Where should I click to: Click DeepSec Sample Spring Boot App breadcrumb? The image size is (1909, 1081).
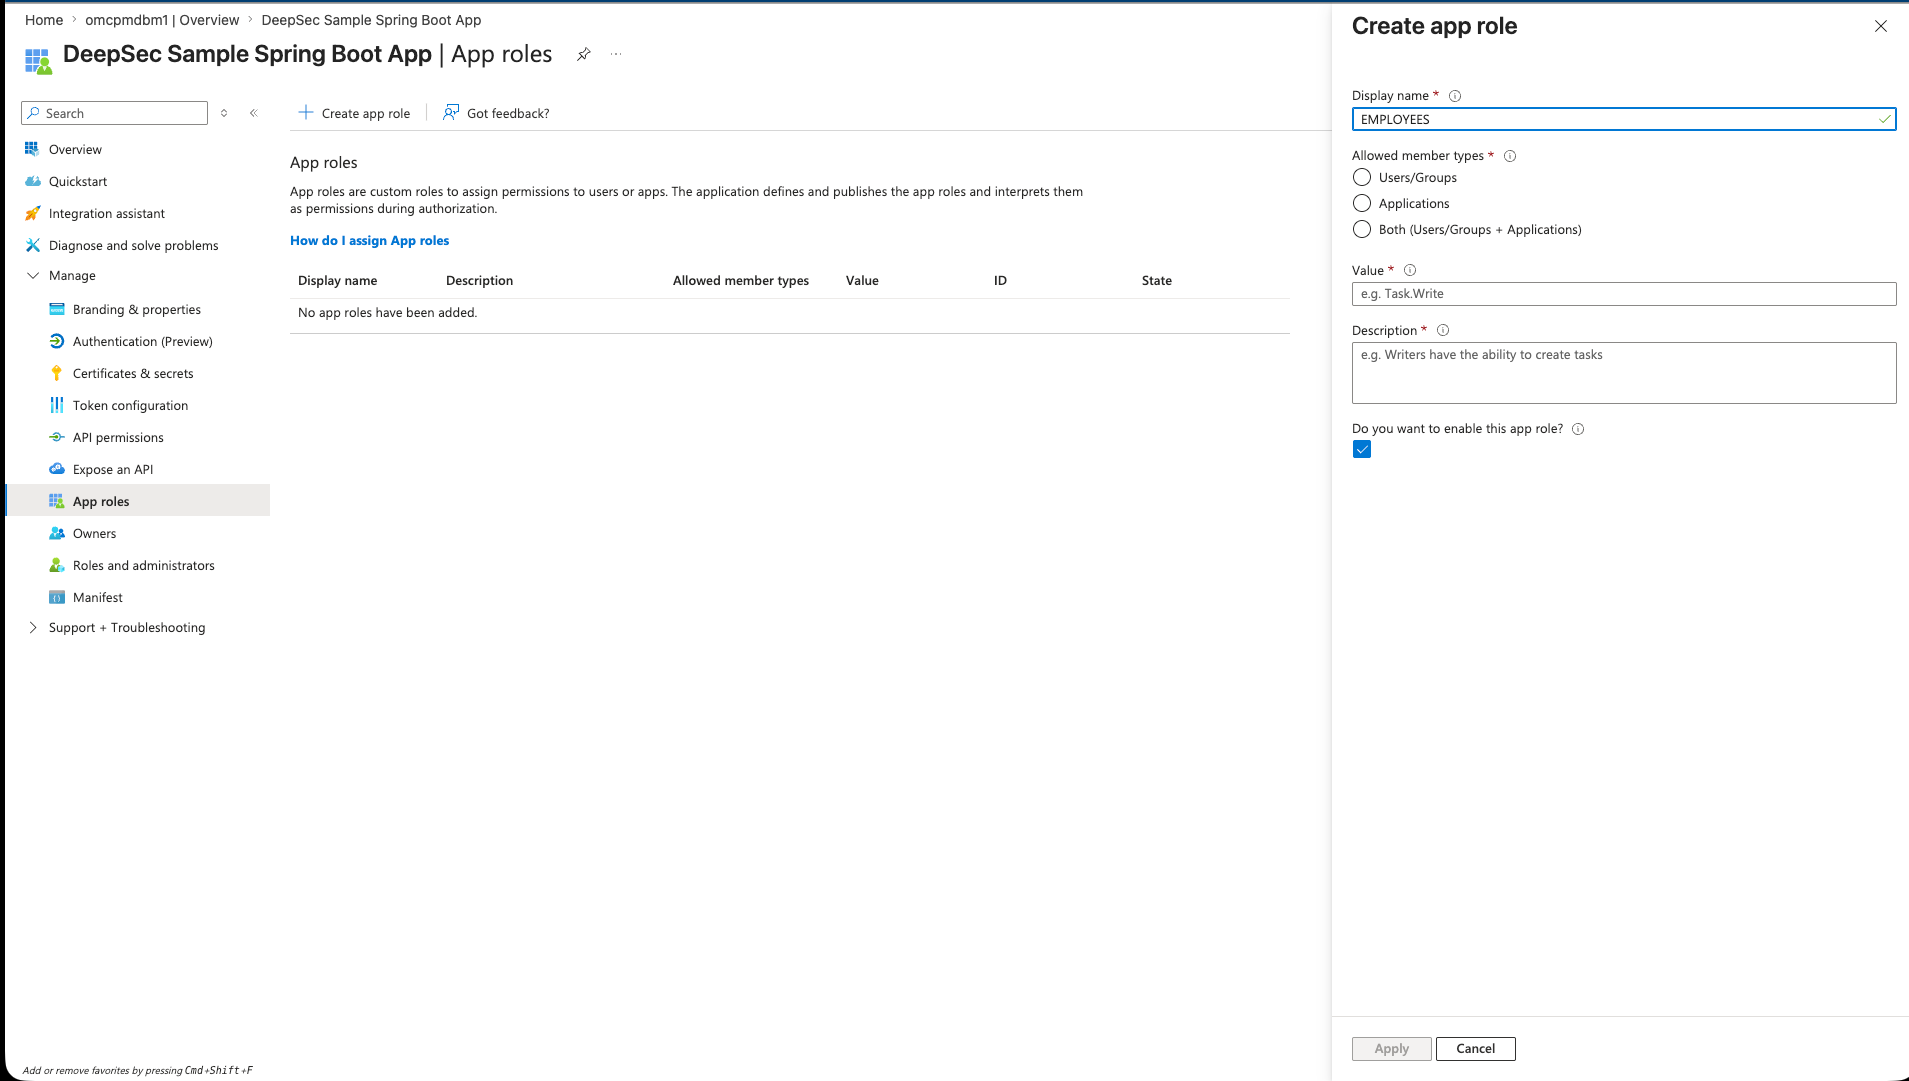tap(371, 20)
